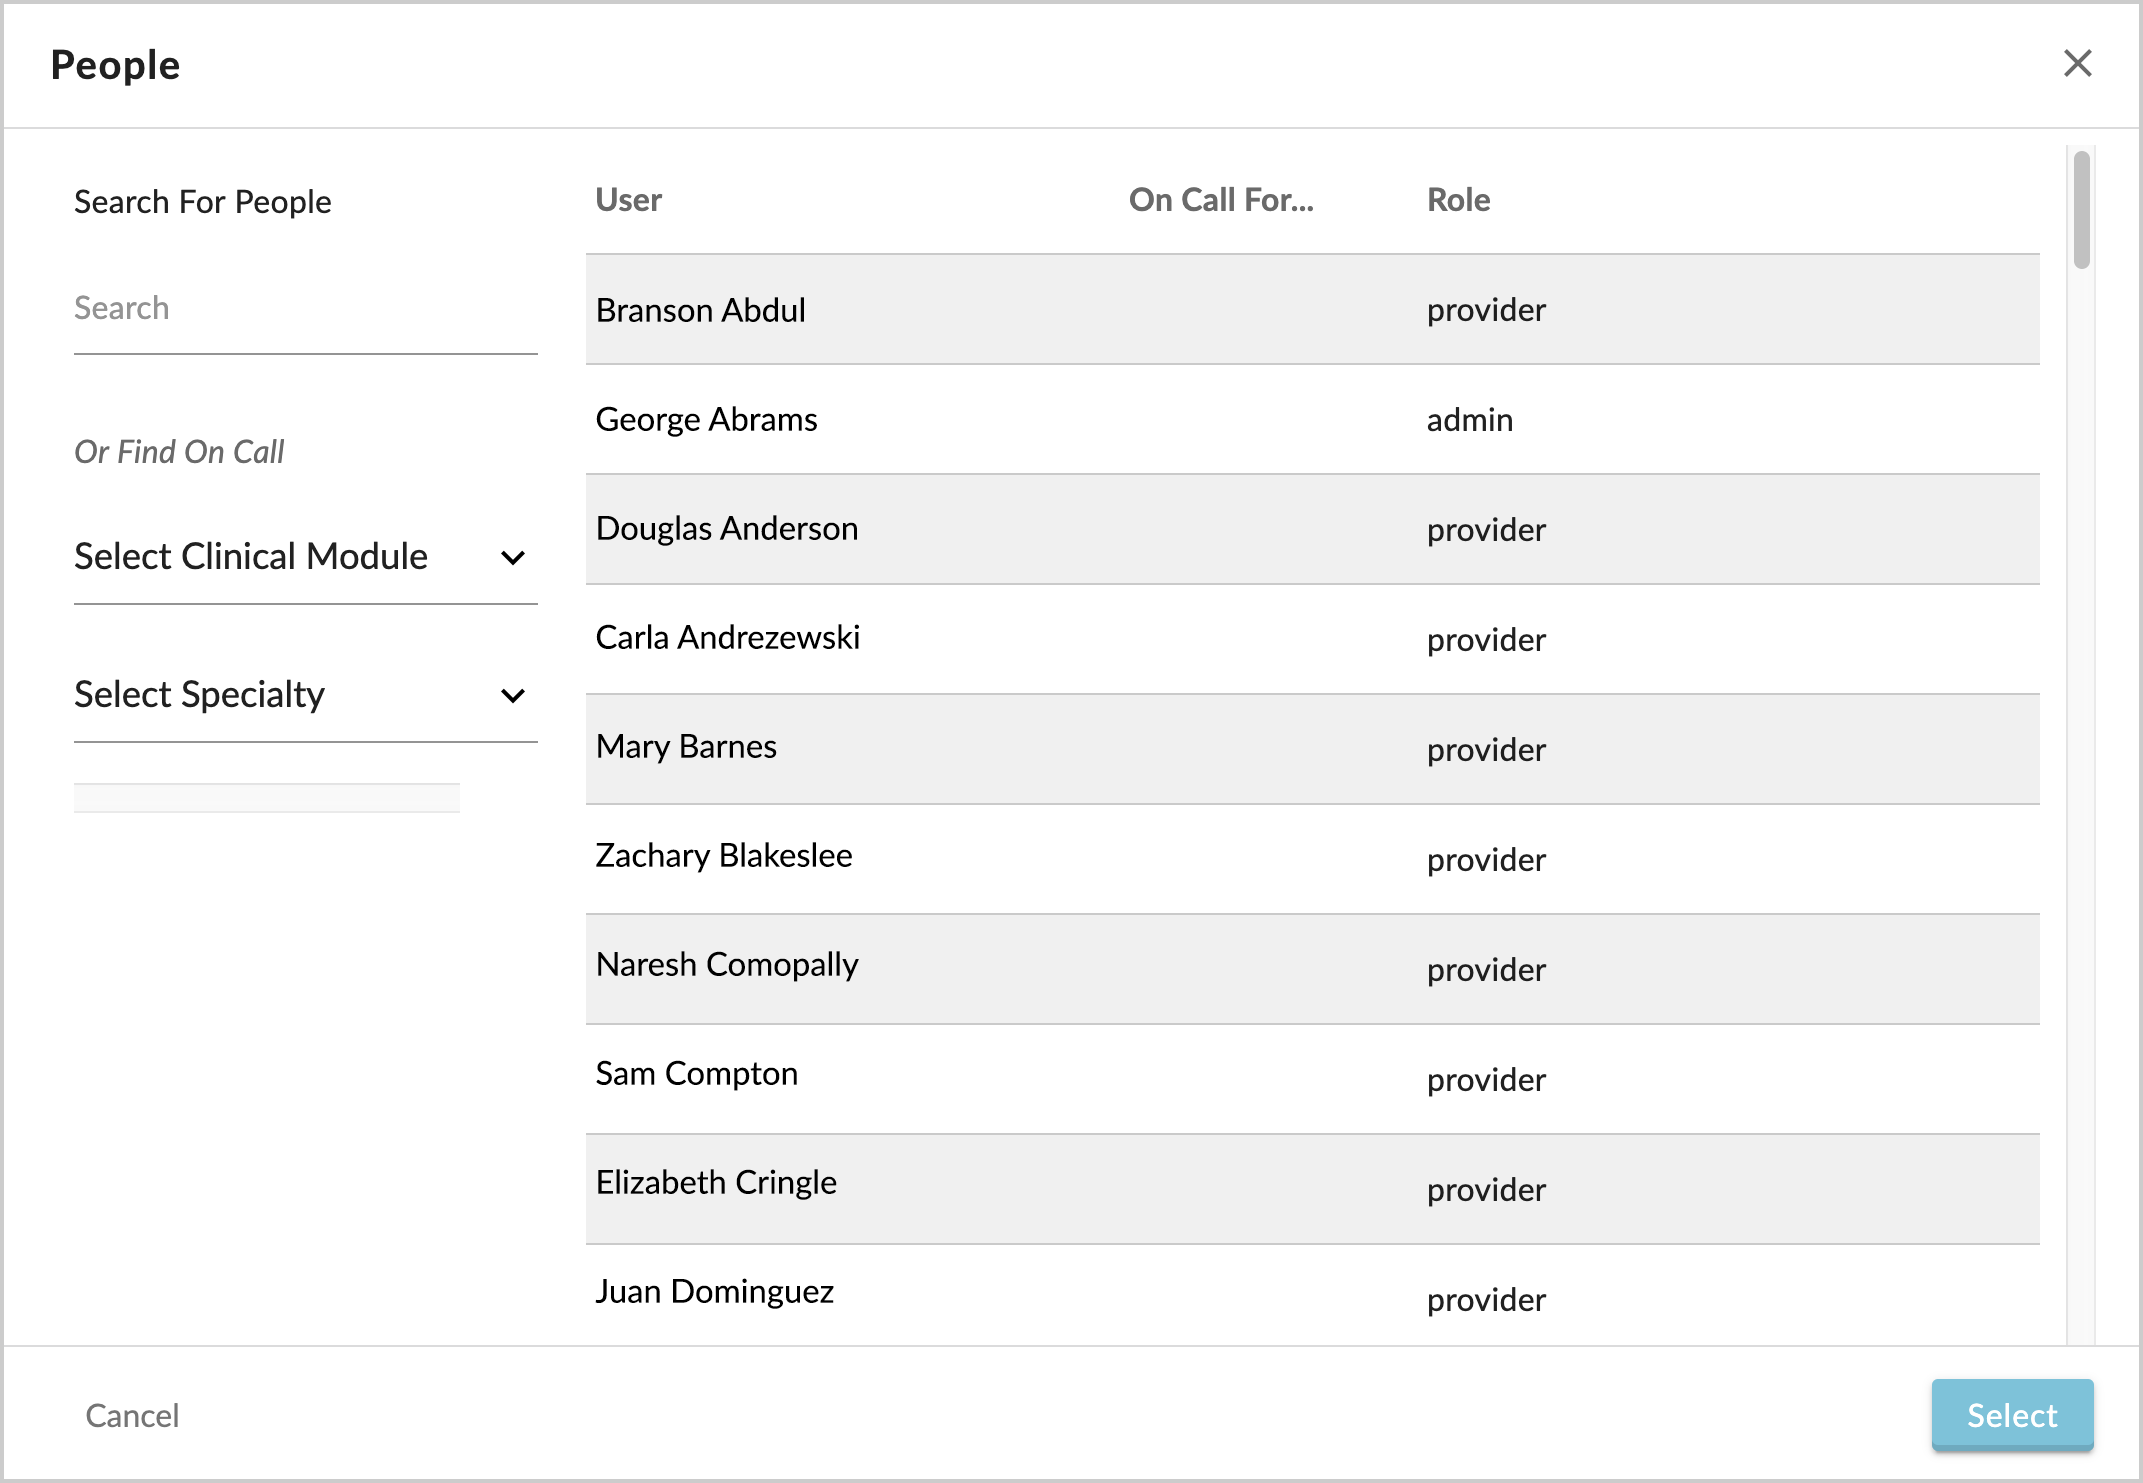
Task: Focus the Search people input field
Action: click(305, 309)
